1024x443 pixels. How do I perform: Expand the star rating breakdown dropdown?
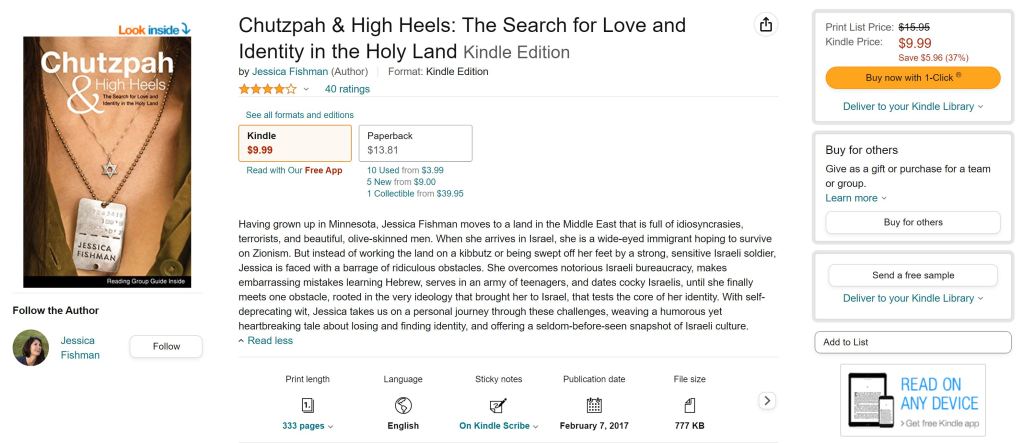click(306, 89)
